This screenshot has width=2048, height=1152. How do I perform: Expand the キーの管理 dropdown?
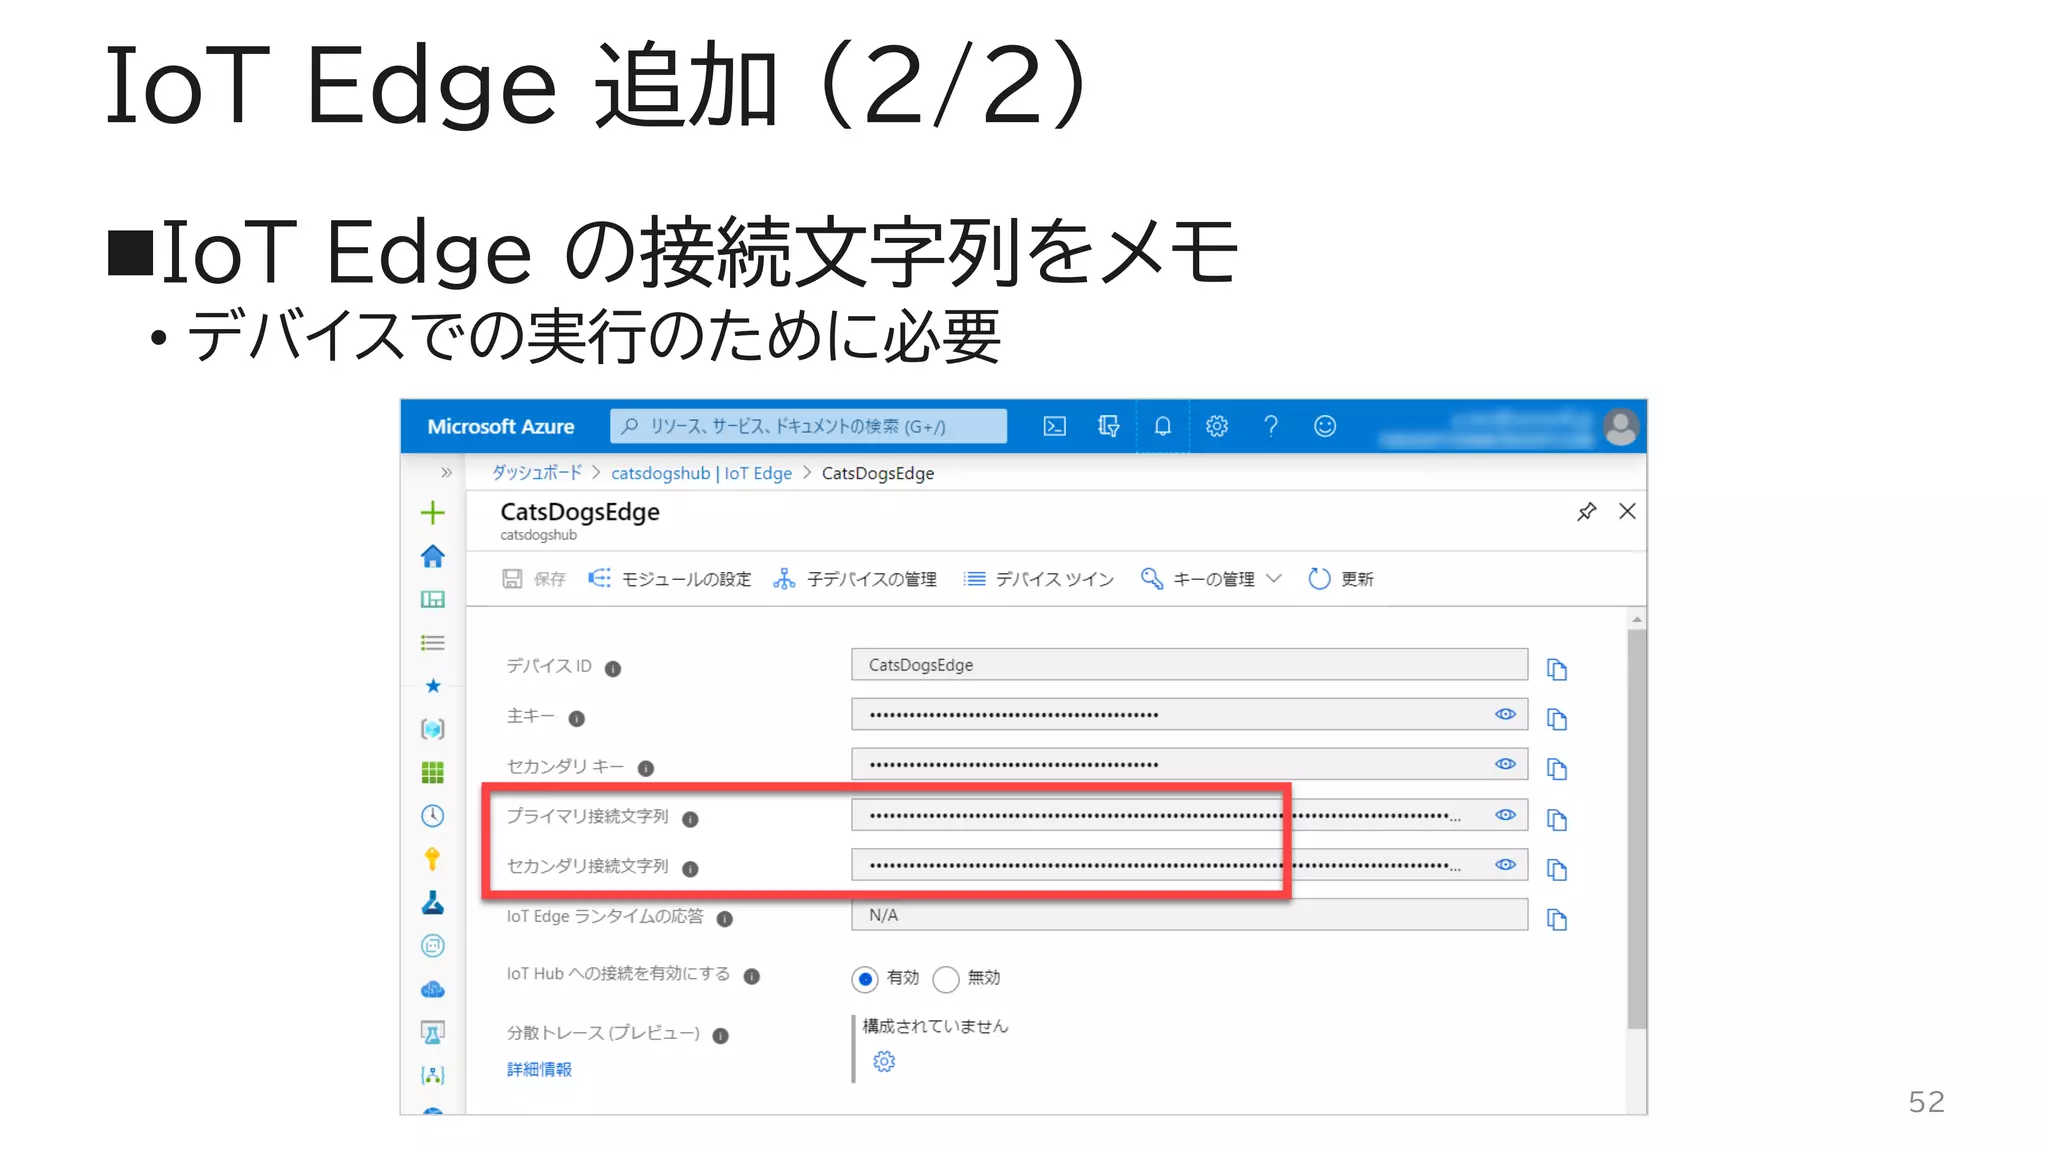(1211, 579)
